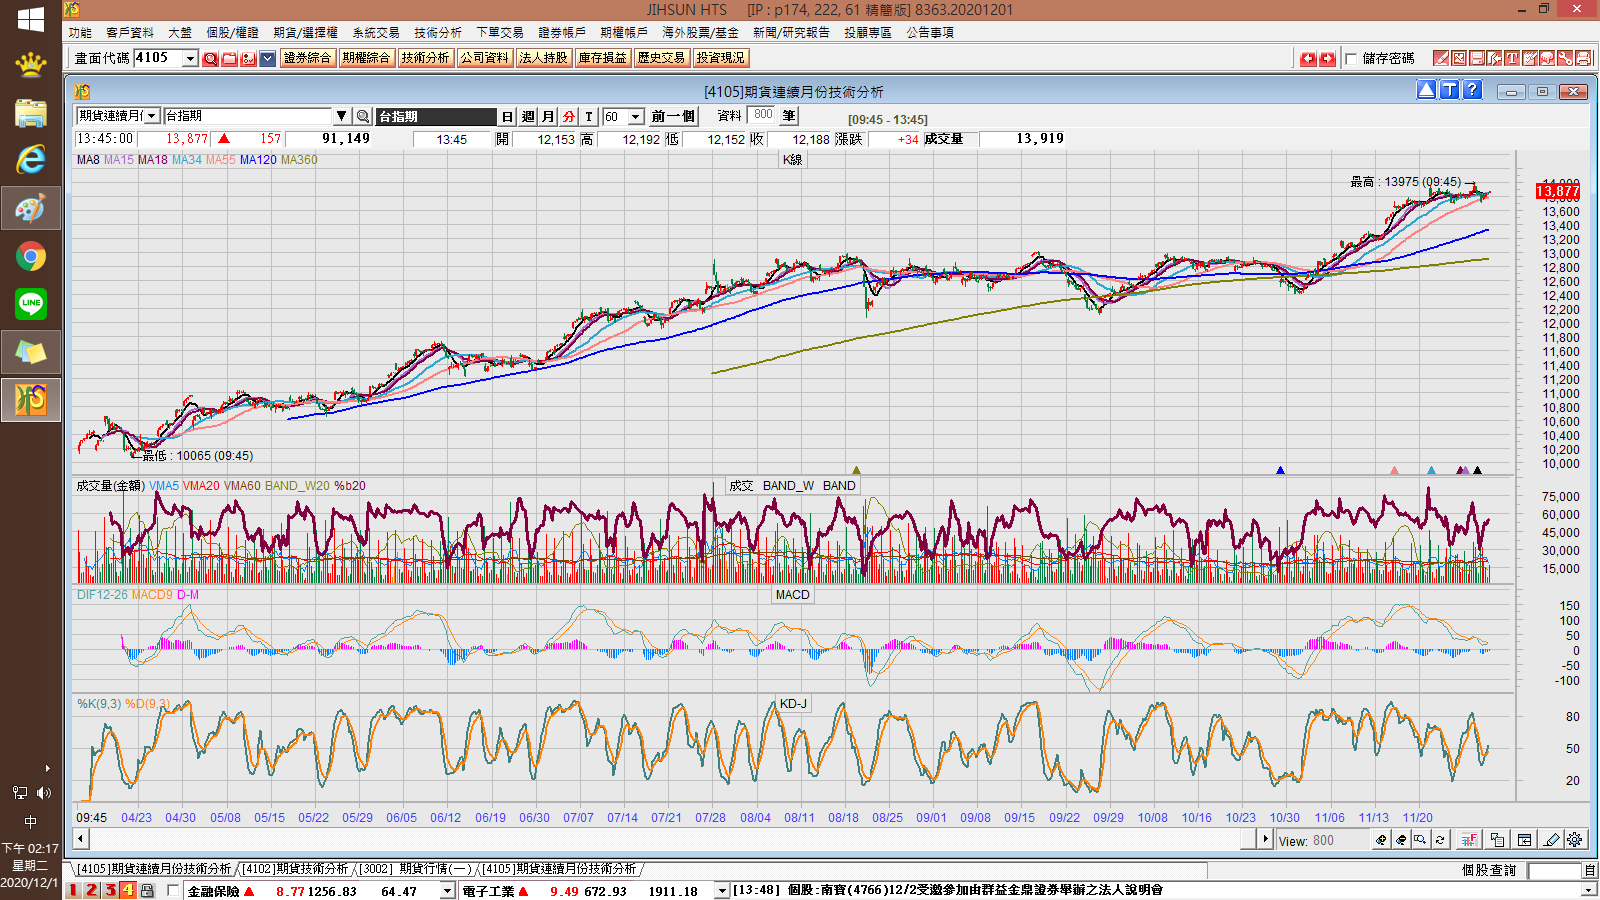Click the indicator formula F icon
The image size is (1600, 900).
(1468, 840)
